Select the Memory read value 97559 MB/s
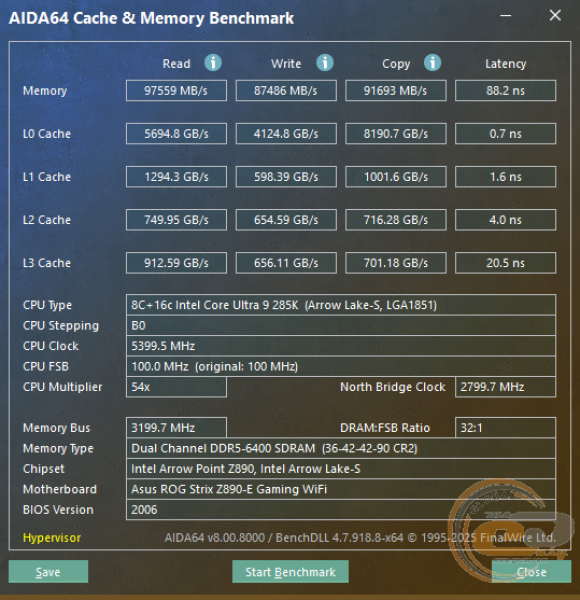Viewport: 580px width, 600px height. tap(176, 91)
